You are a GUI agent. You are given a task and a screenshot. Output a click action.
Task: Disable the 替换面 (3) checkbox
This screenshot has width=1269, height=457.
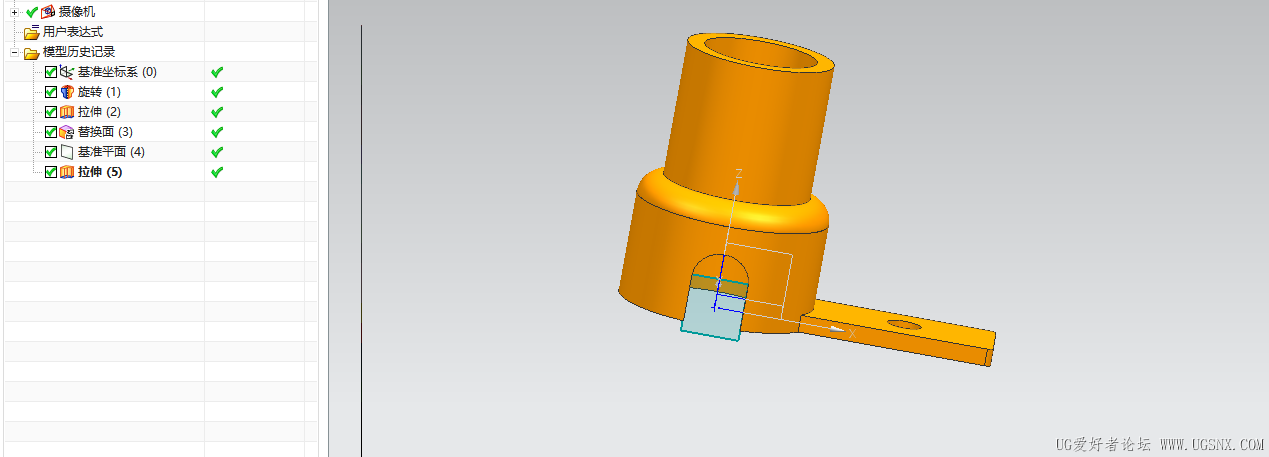pyautogui.click(x=51, y=132)
